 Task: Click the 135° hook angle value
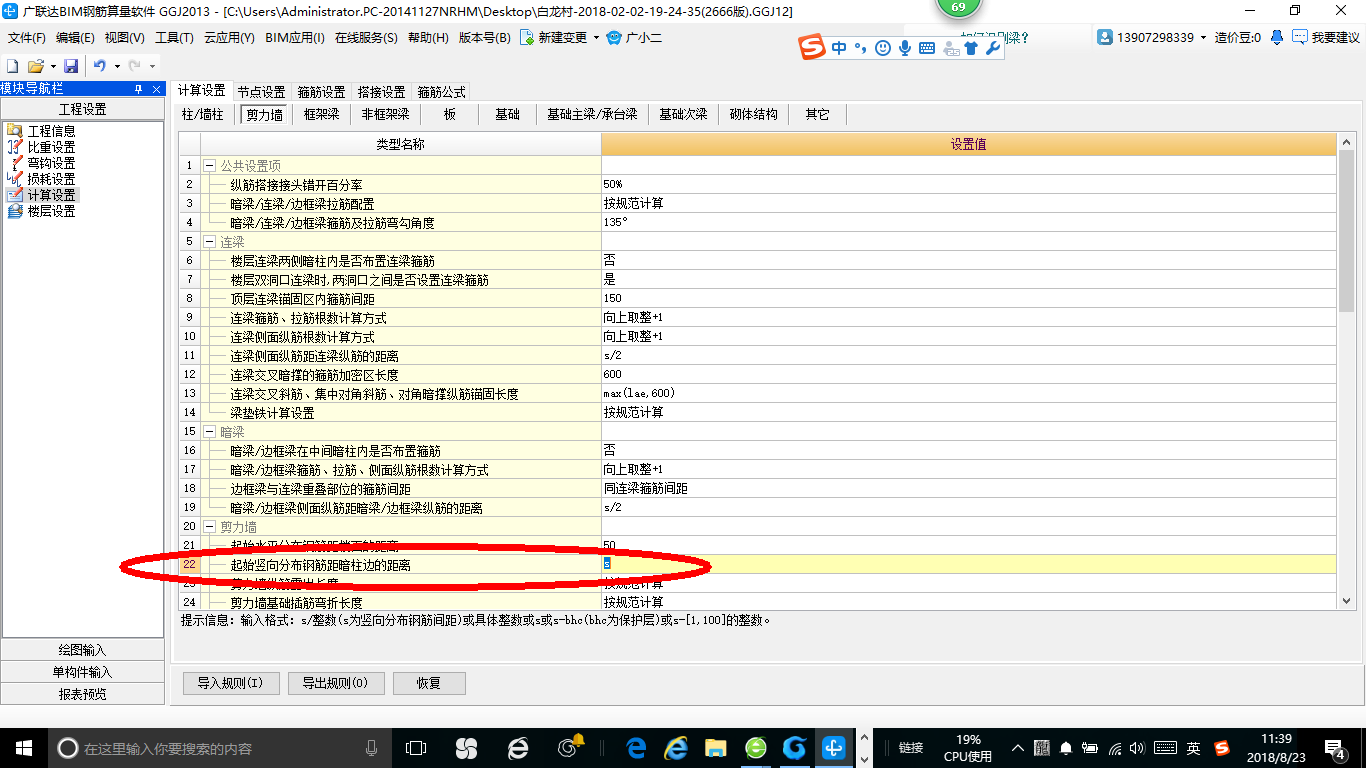[968, 222]
